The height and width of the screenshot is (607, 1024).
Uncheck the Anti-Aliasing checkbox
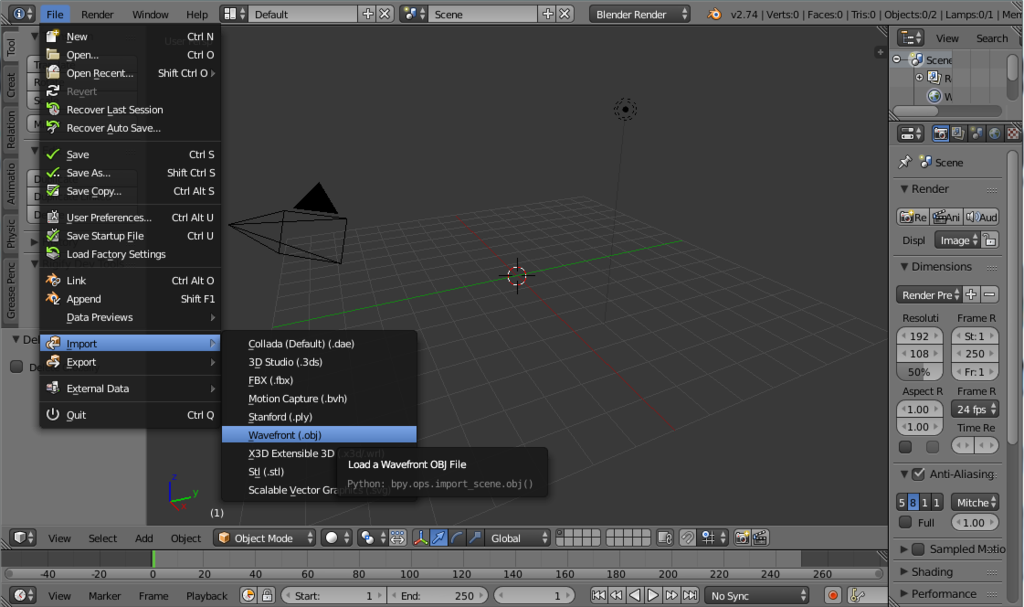click(x=918, y=474)
